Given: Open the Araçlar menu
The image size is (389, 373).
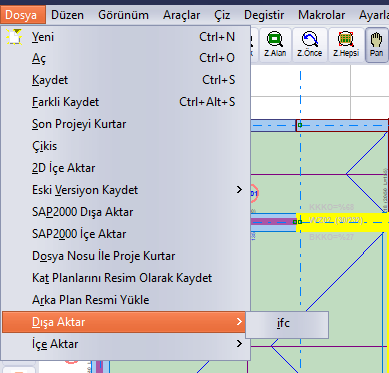Looking at the screenshot, I should [x=181, y=15].
